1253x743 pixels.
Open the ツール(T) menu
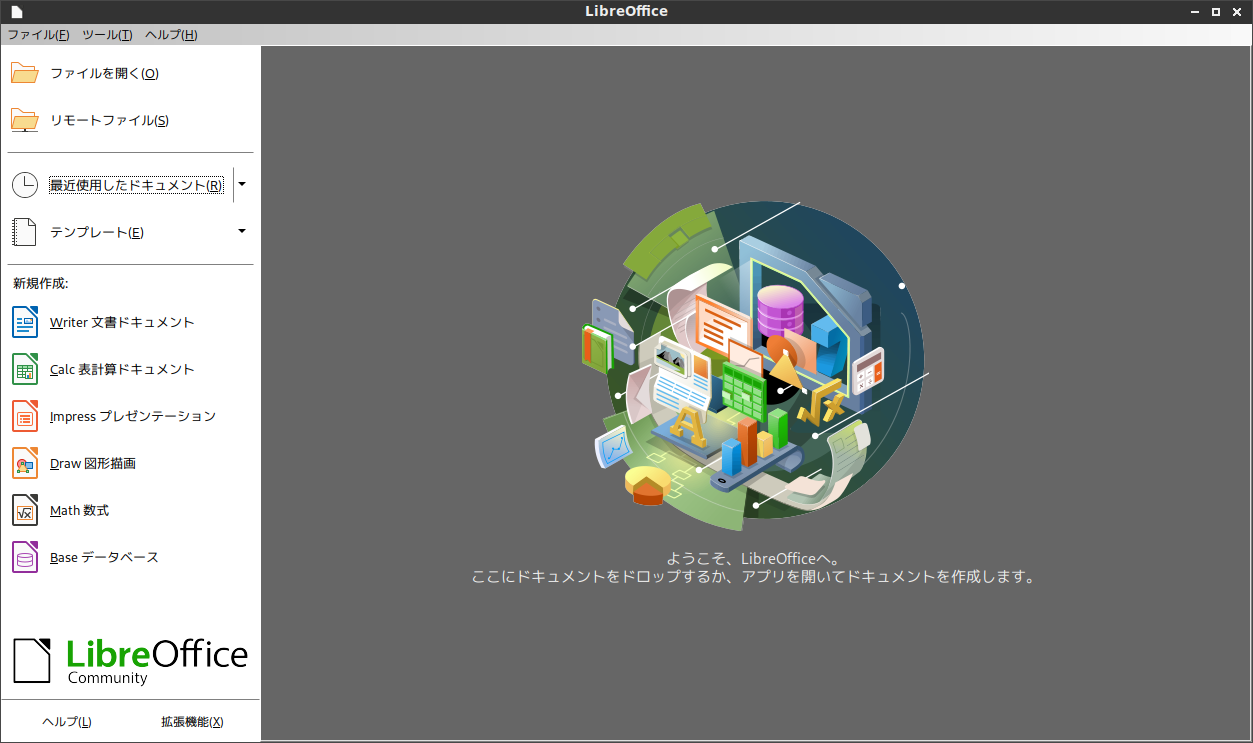pos(107,35)
